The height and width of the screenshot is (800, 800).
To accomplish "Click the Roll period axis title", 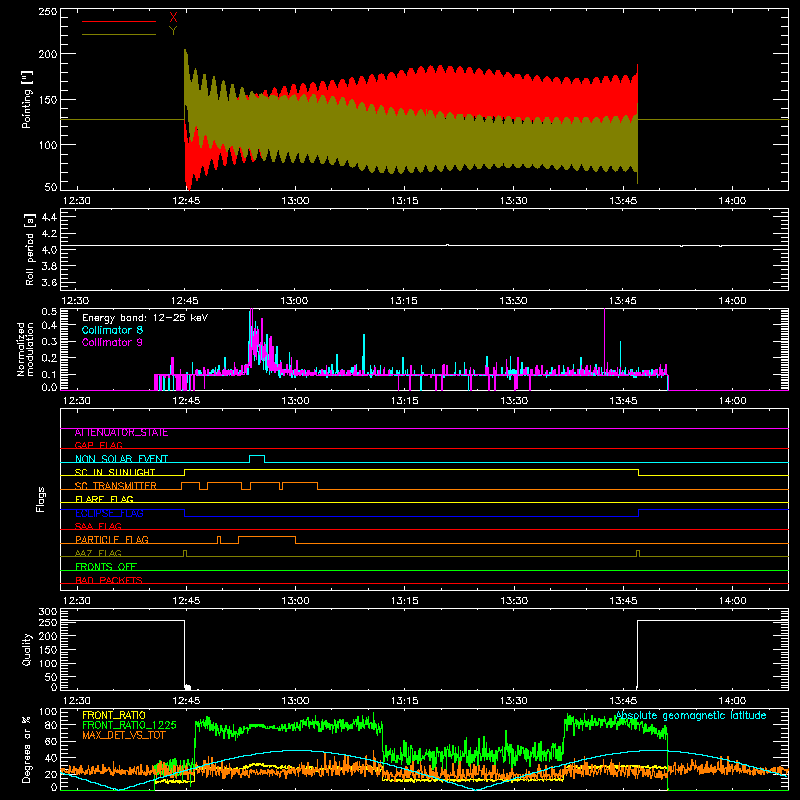I will click(30, 249).
